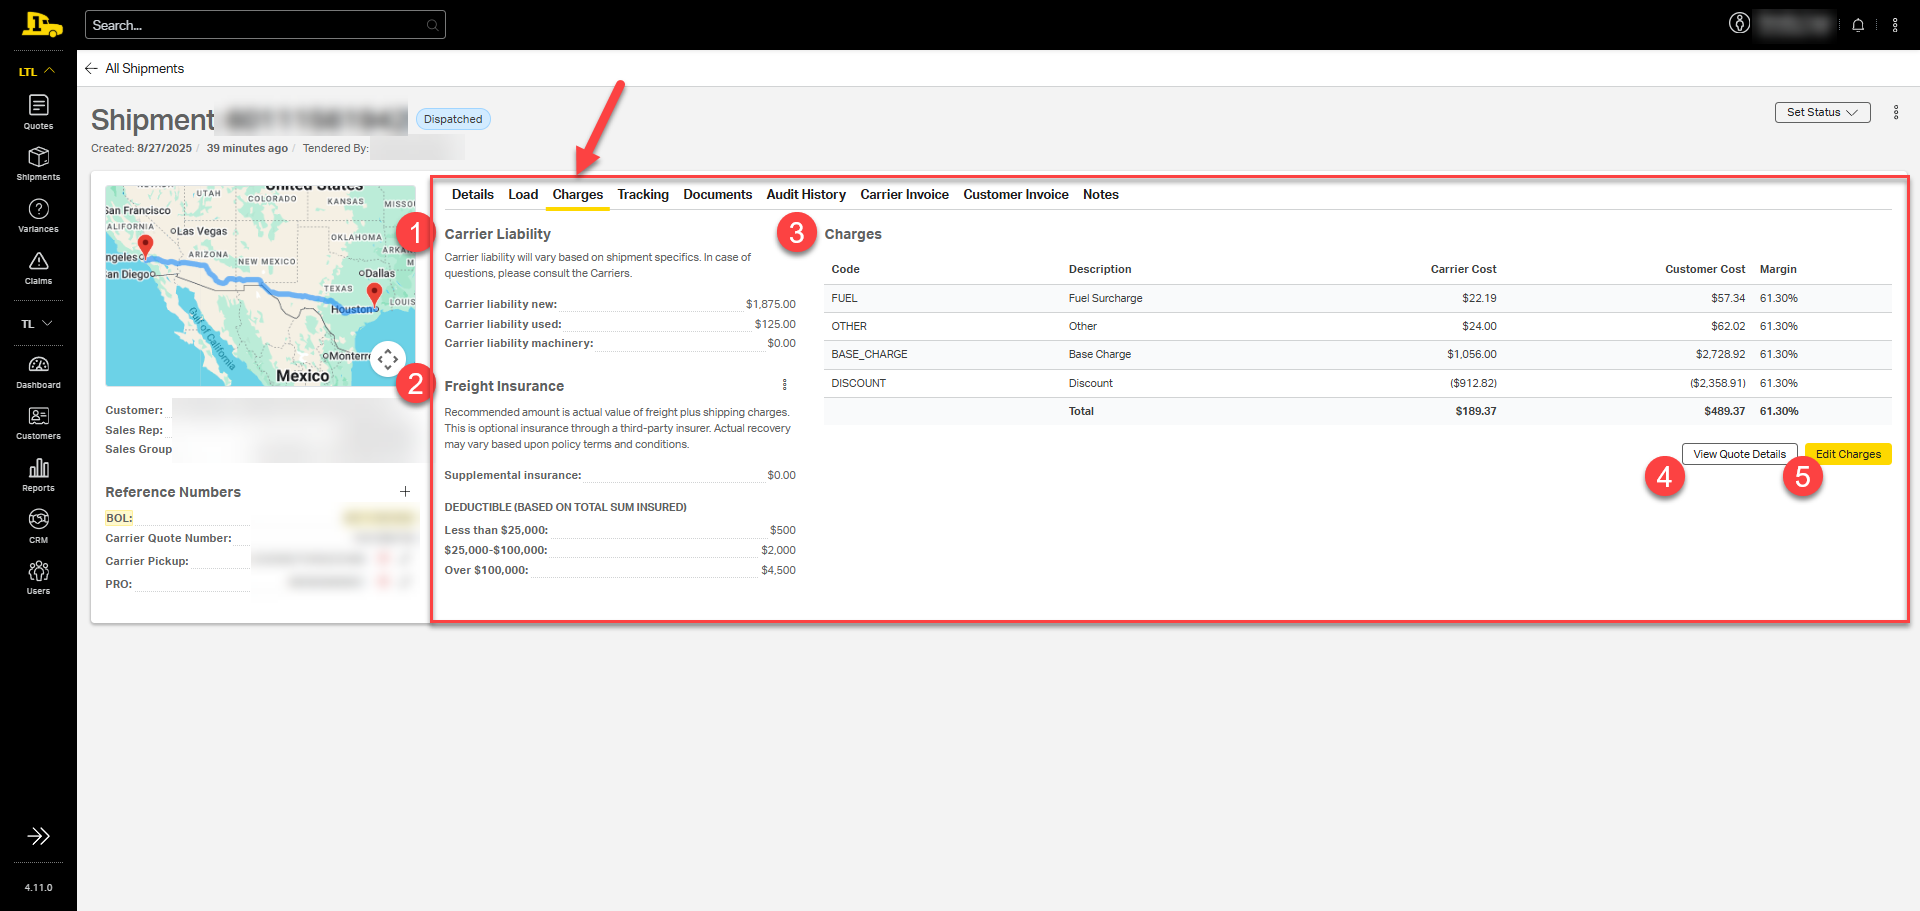Image resolution: width=1920 pixels, height=911 pixels.
Task: Switch to the Carrier Invoice tab
Action: click(x=904, y=195)
